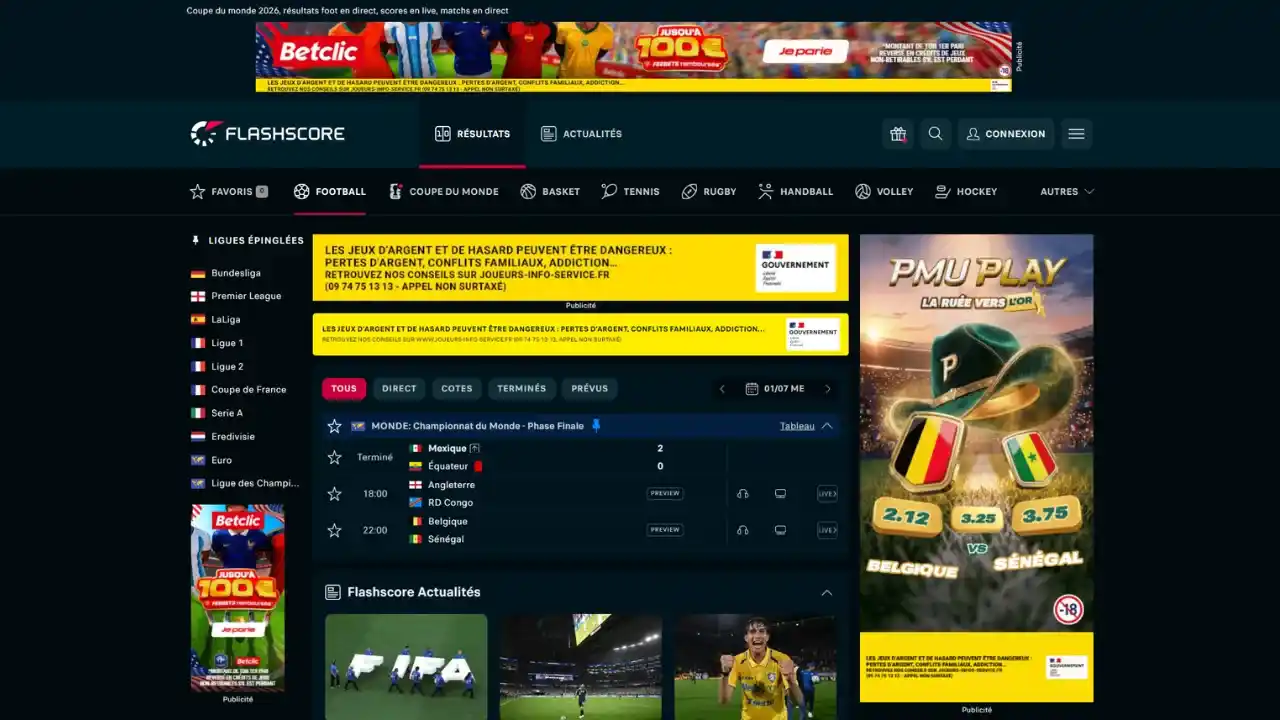
Task: Open the hamburger menu
Action: point(1077,134)
